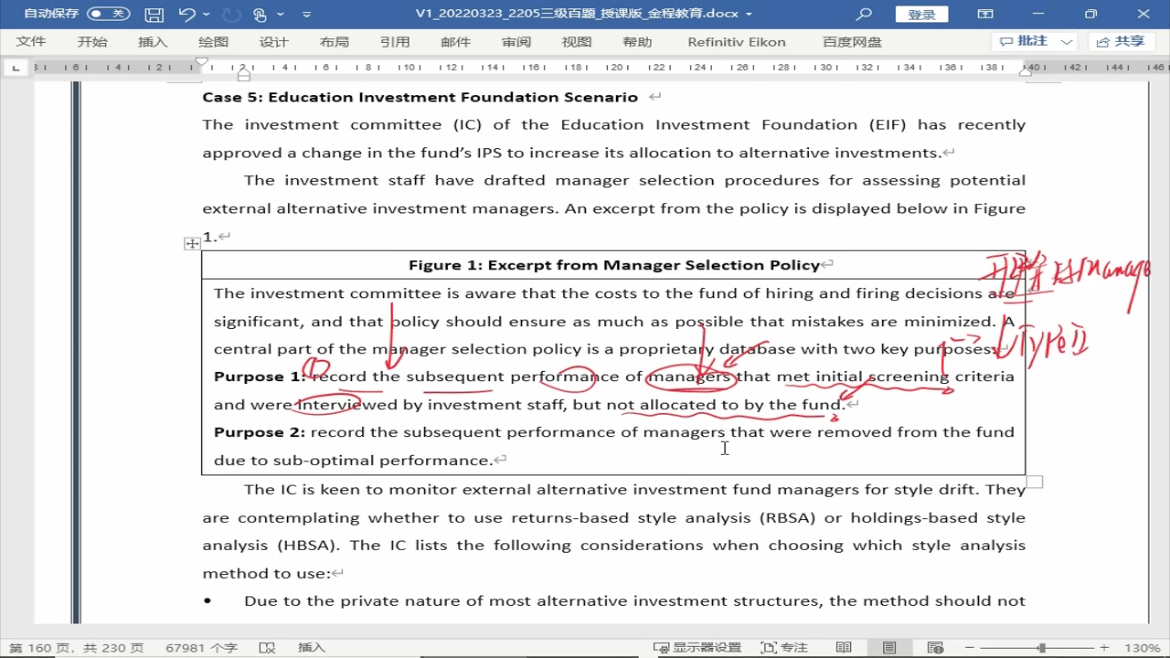Switch to the 审阅 tab
The width and height of the screenshot is (1170, 658).
(x=516, y=42)
